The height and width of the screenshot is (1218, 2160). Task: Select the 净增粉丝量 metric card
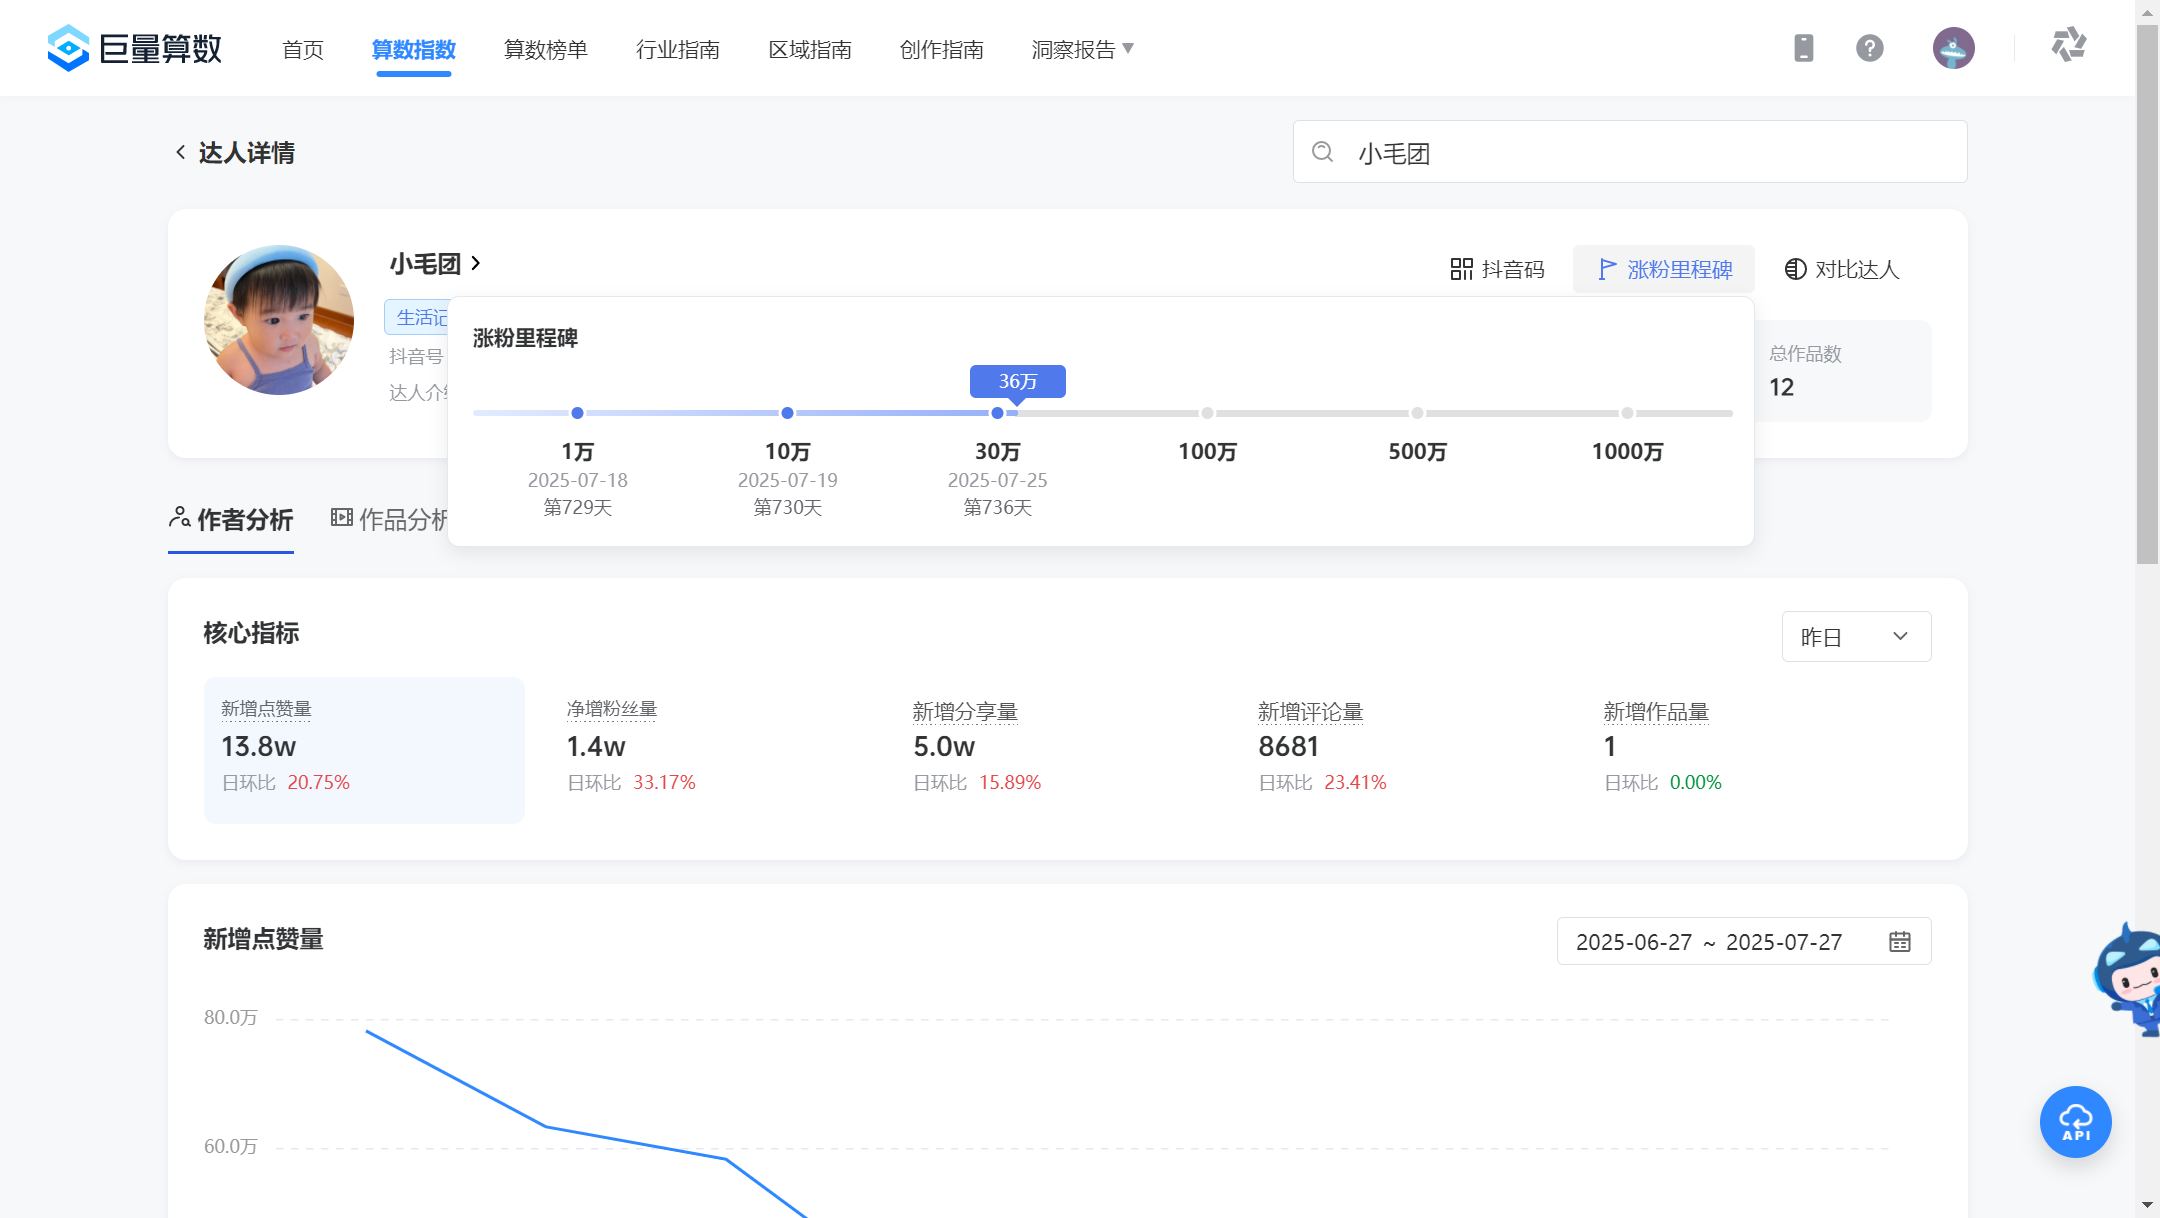click(x=710, y=750)
